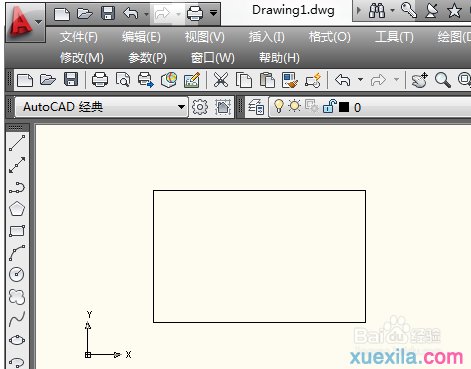Viewport: 471px width, 369px height.
Task: Open the 修改(M) menu
Action: coord(82,58)
